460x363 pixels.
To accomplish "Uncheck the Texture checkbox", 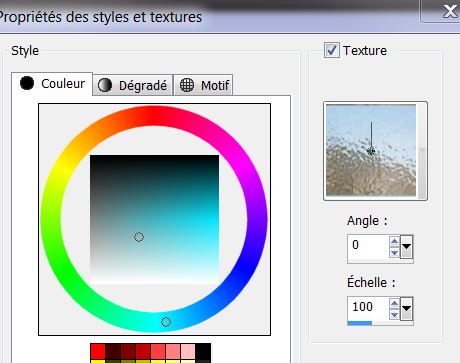I will (332, 50).
